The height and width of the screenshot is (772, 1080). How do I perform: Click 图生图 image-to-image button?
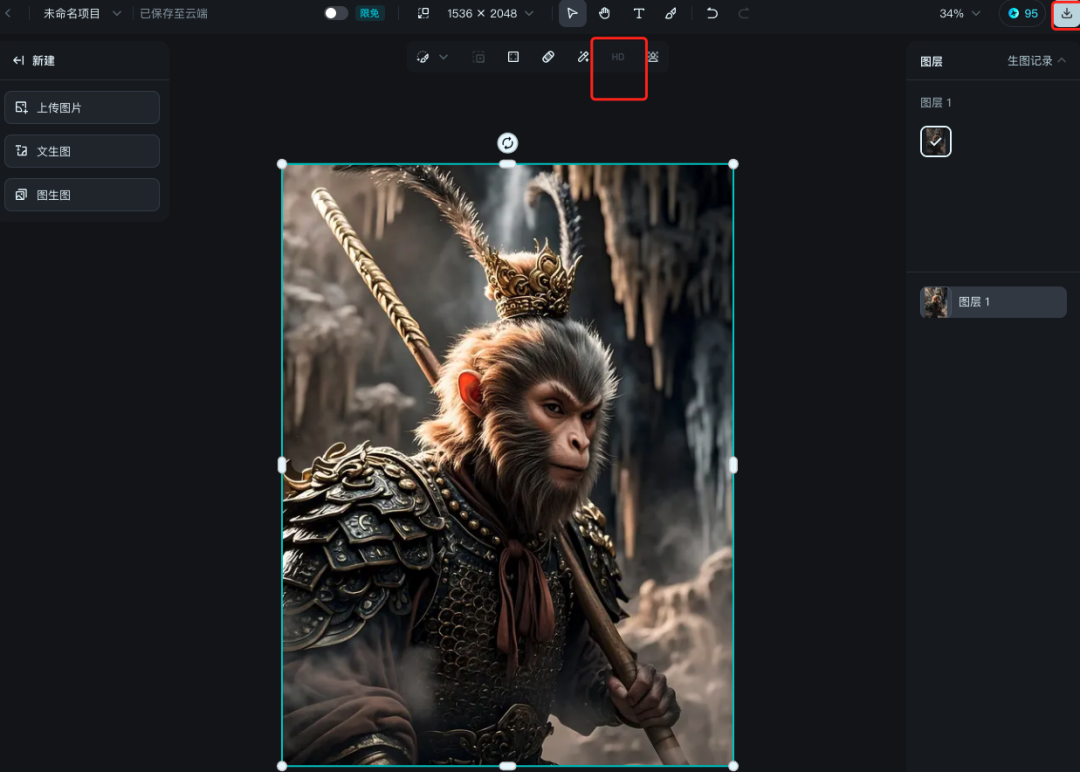pos(82,195)
